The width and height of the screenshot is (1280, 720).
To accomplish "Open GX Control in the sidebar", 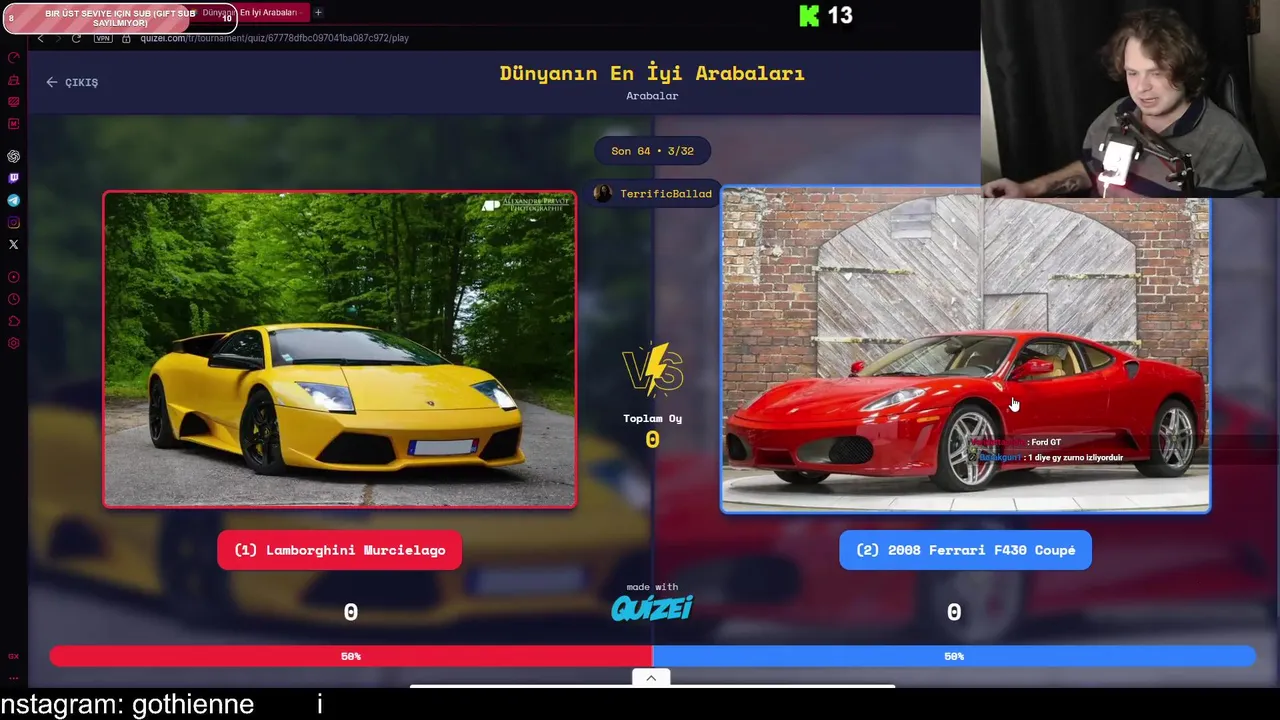I will coord(13,58).
